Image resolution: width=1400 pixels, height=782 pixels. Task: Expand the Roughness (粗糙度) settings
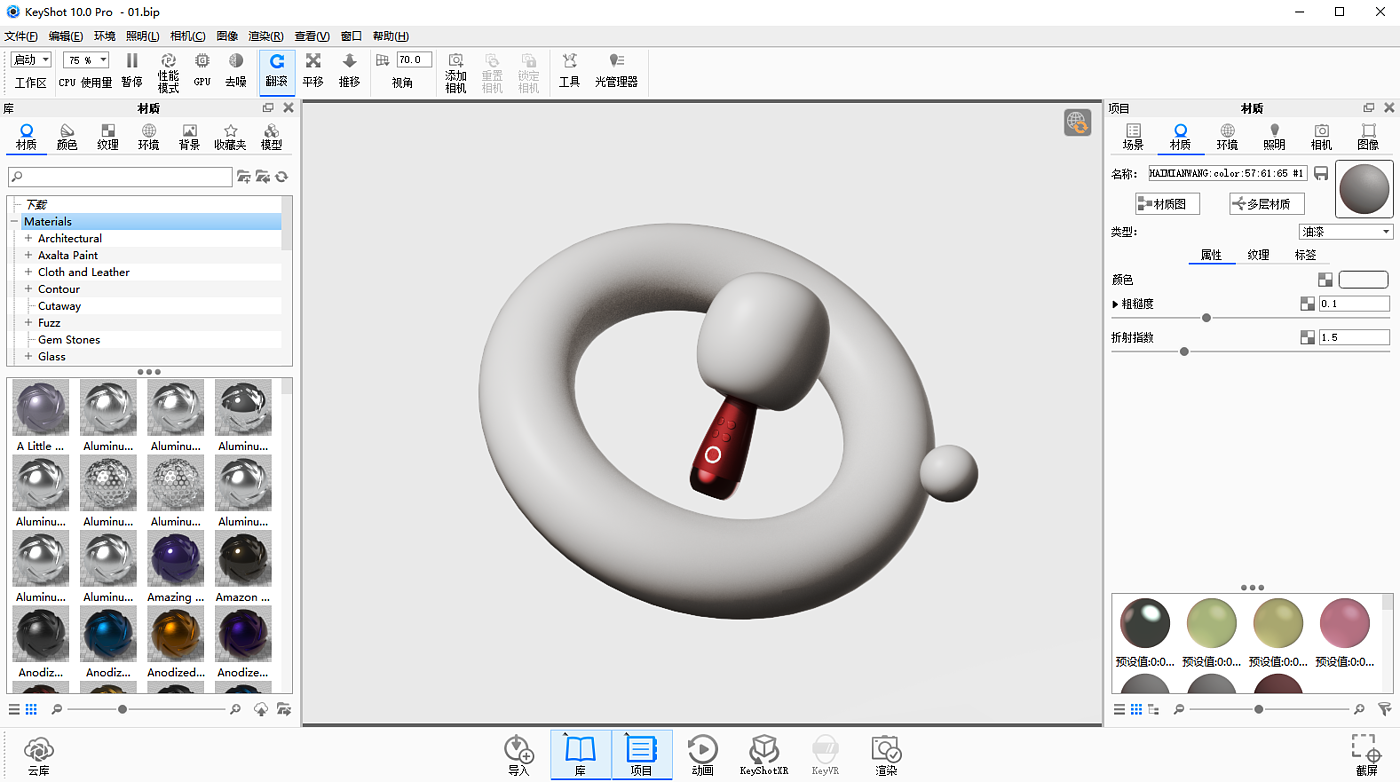pyautogui.click(x=1116, y=304)
